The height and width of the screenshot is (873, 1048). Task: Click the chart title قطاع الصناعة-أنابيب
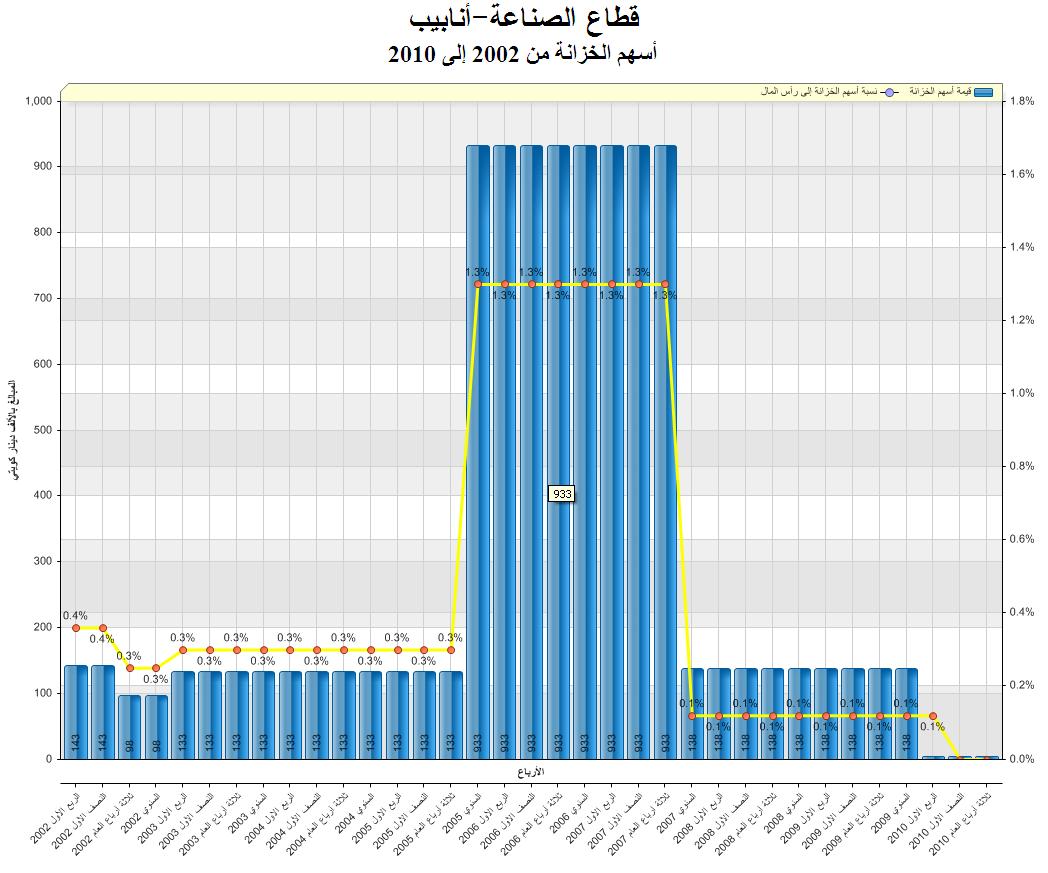coord(523,20)
